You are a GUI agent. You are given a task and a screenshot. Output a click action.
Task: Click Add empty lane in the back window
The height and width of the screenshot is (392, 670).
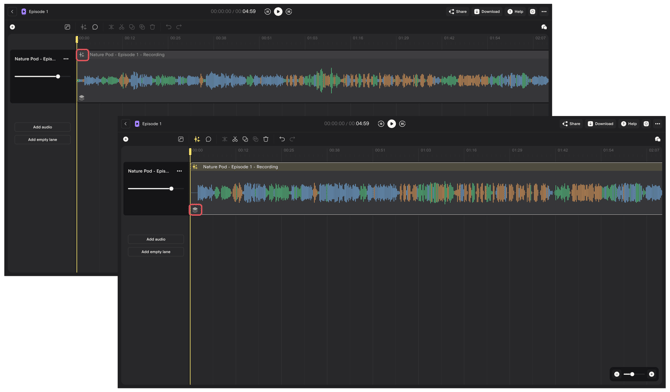43,140
